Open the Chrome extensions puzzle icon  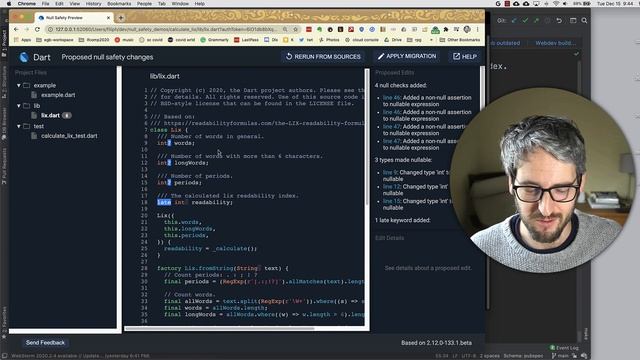click(x=446, y=29)
